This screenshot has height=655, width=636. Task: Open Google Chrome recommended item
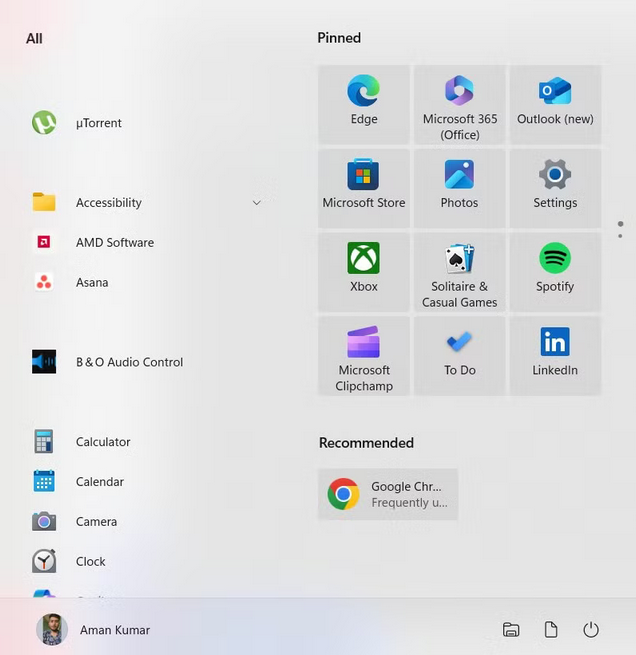(388, 494)
